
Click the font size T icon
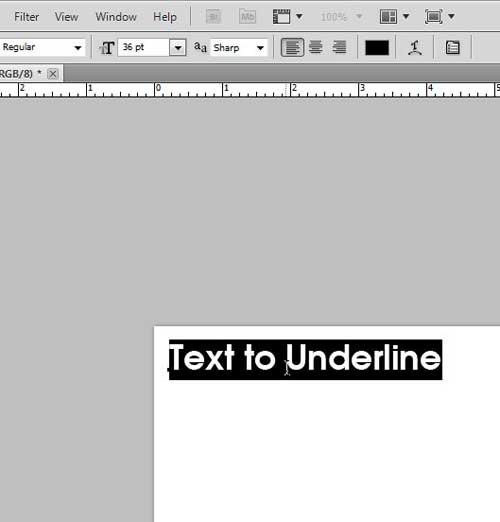(x=107, y=48)
